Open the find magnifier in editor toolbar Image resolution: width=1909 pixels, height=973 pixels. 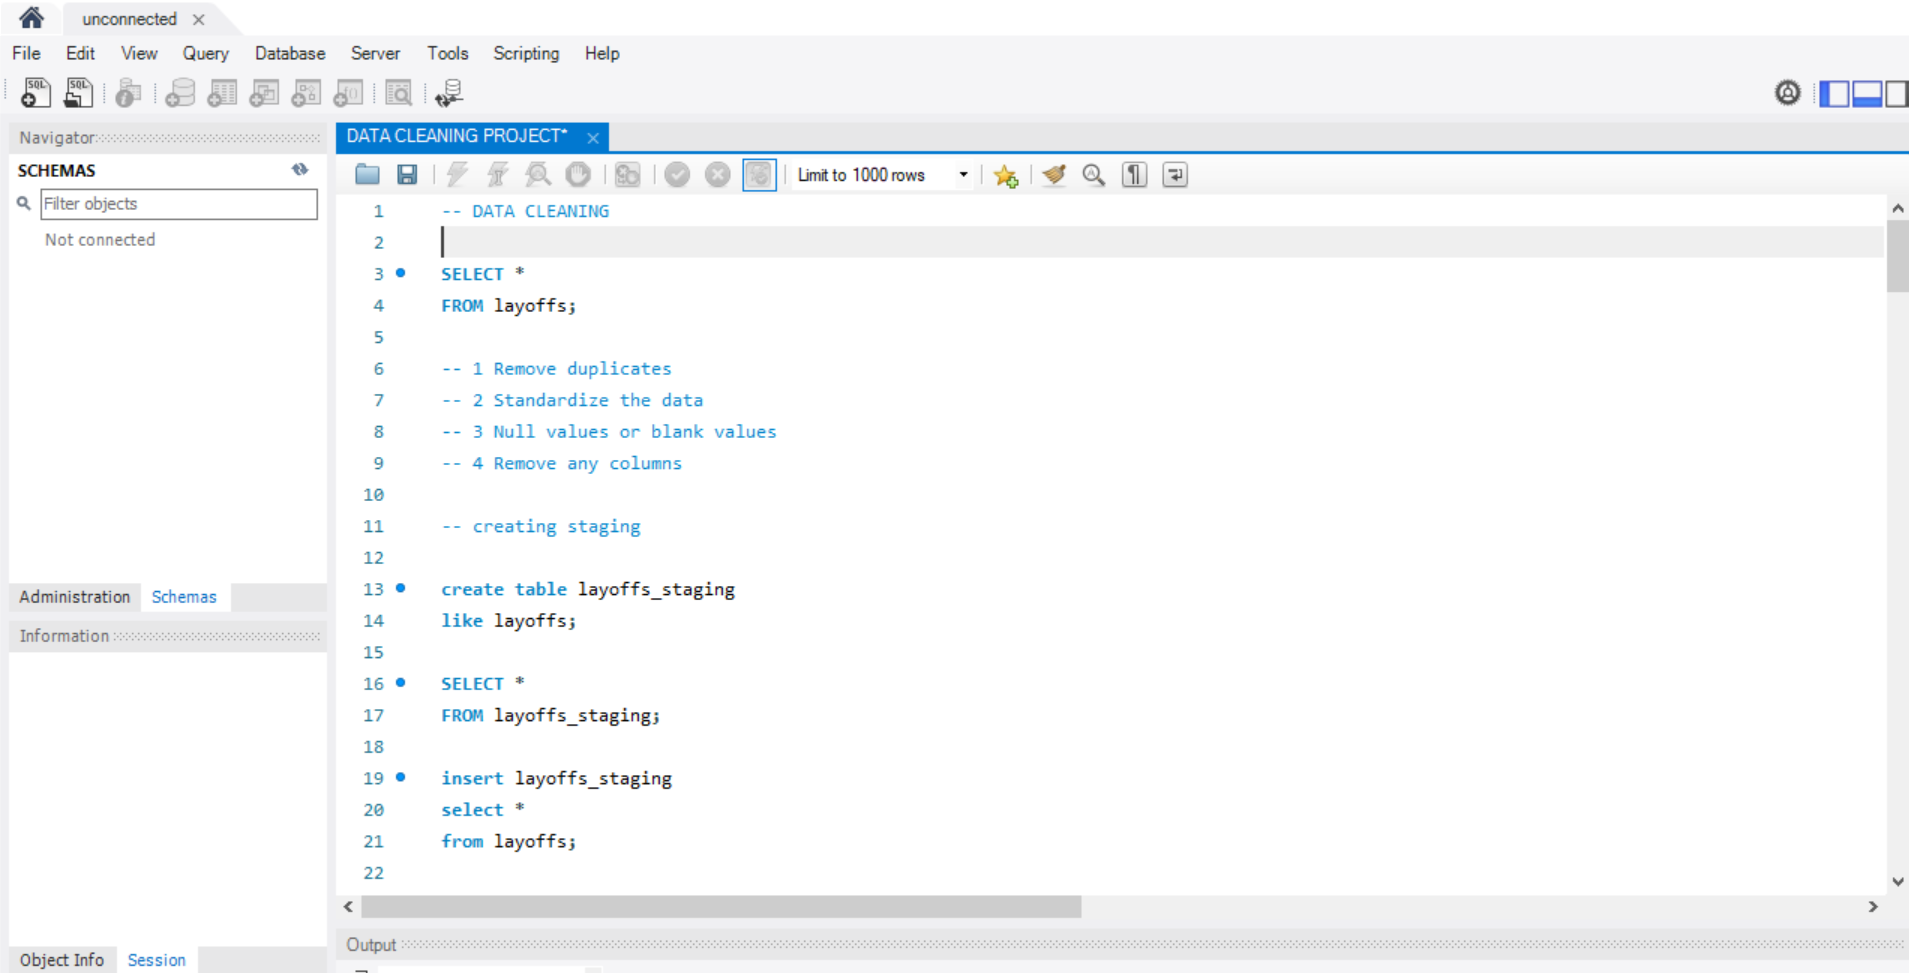pyautogui.click(x=1093, y=175)
